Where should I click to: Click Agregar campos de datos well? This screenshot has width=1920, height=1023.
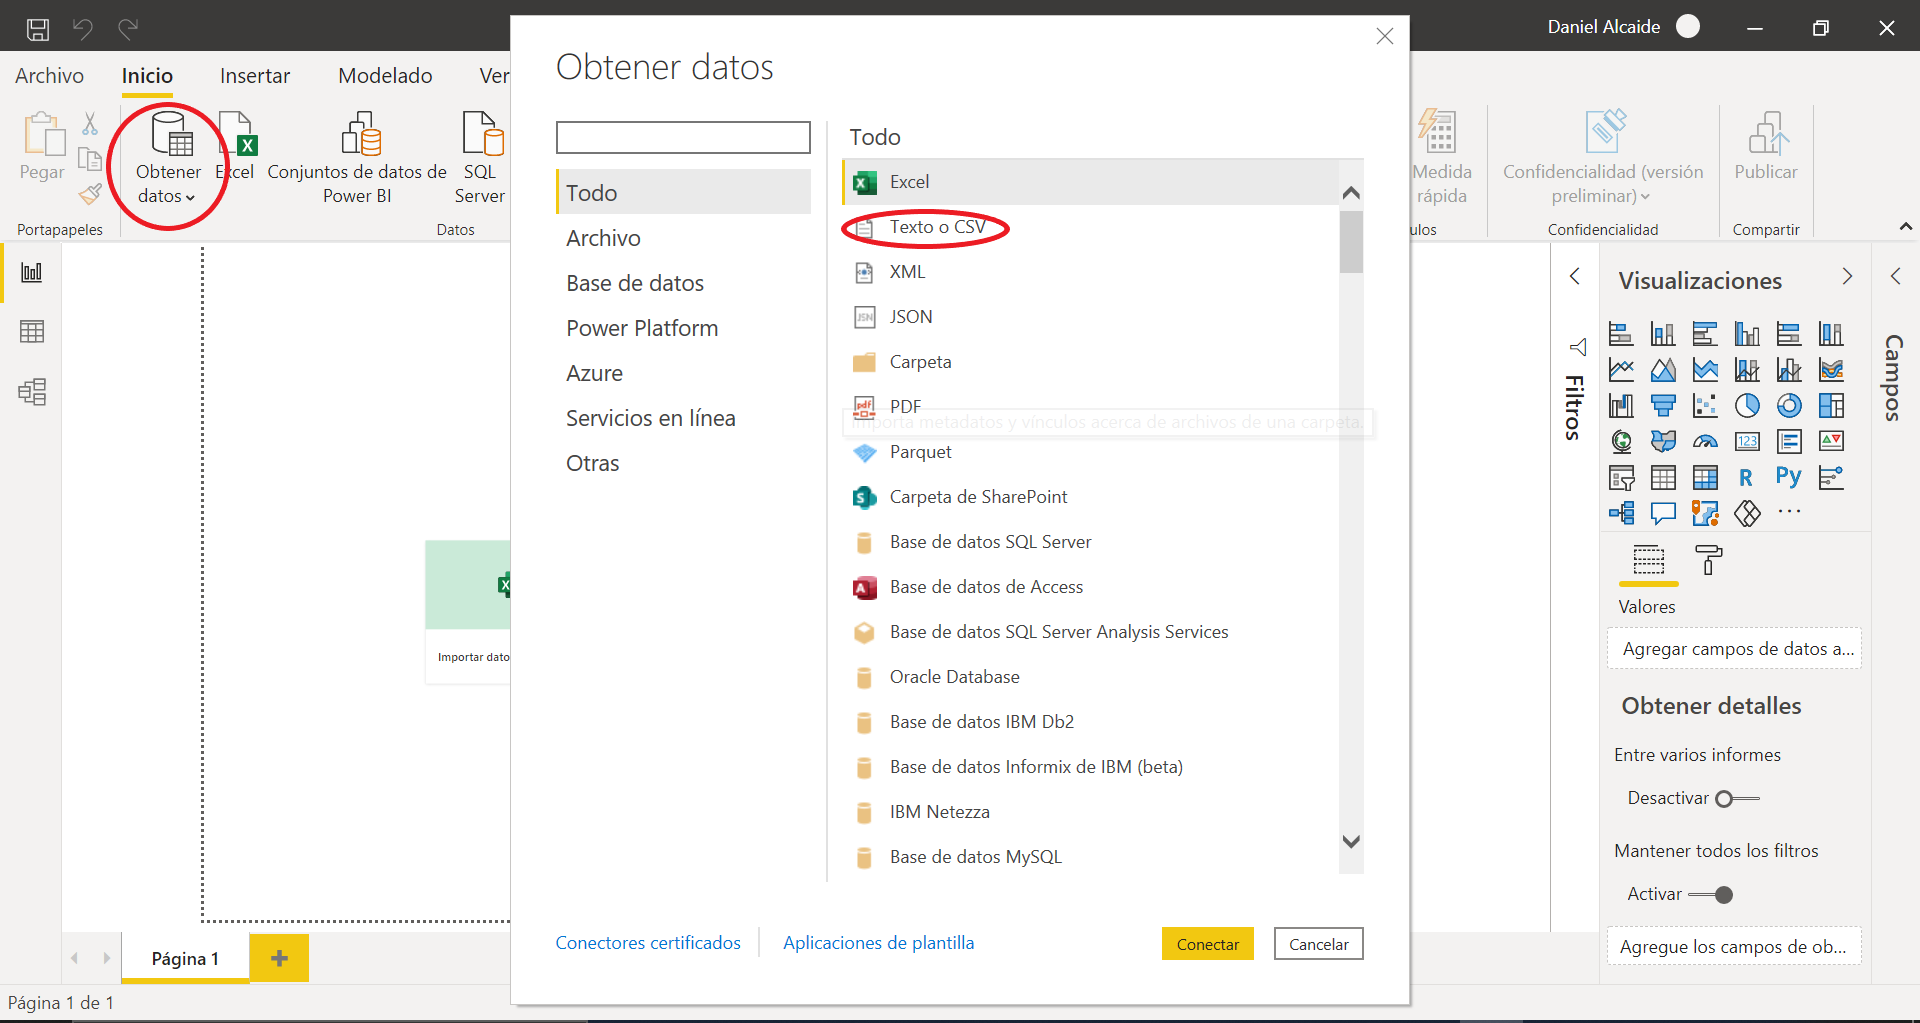pos(1734,649)
